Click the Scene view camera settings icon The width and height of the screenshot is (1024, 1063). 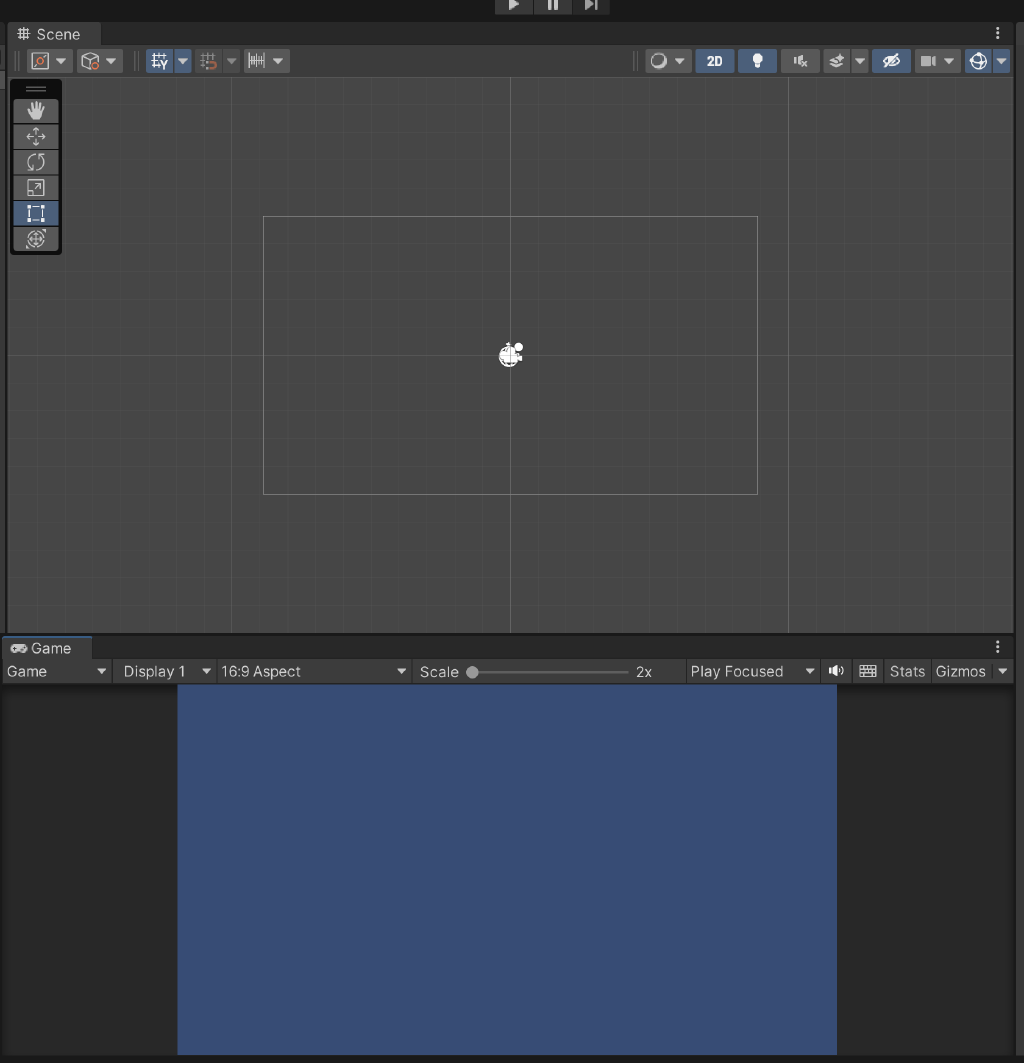pos(928,61)
